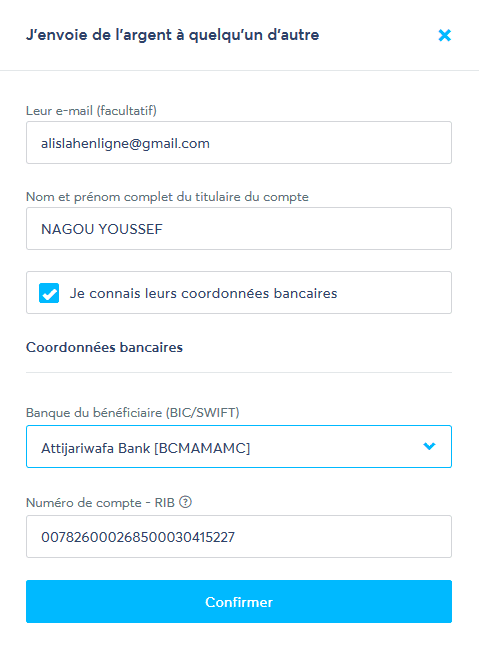Focus the email field with alislahenligne@gmail.com
This screenshot has height=651, width=479.
[239, 142]
